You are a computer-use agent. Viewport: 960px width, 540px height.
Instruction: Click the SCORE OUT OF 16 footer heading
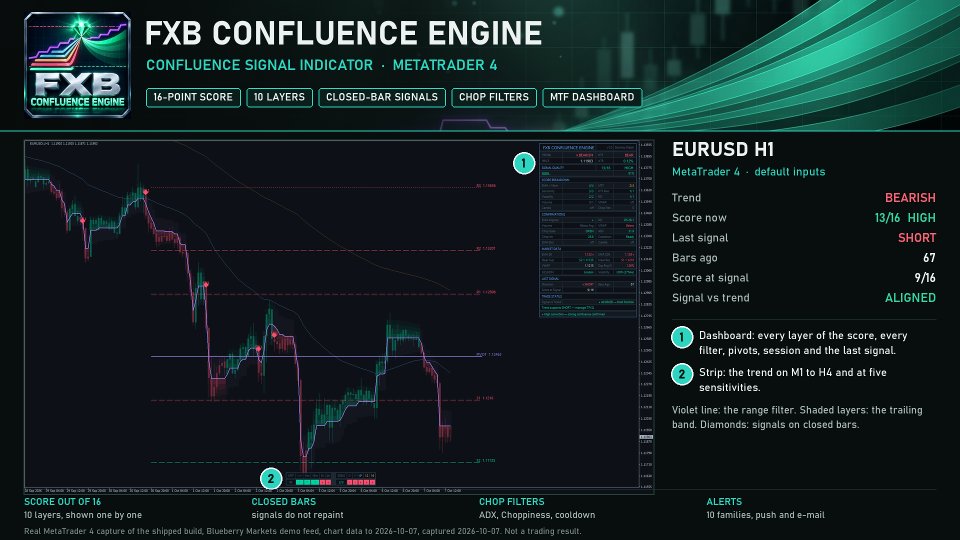click(62, 501)
